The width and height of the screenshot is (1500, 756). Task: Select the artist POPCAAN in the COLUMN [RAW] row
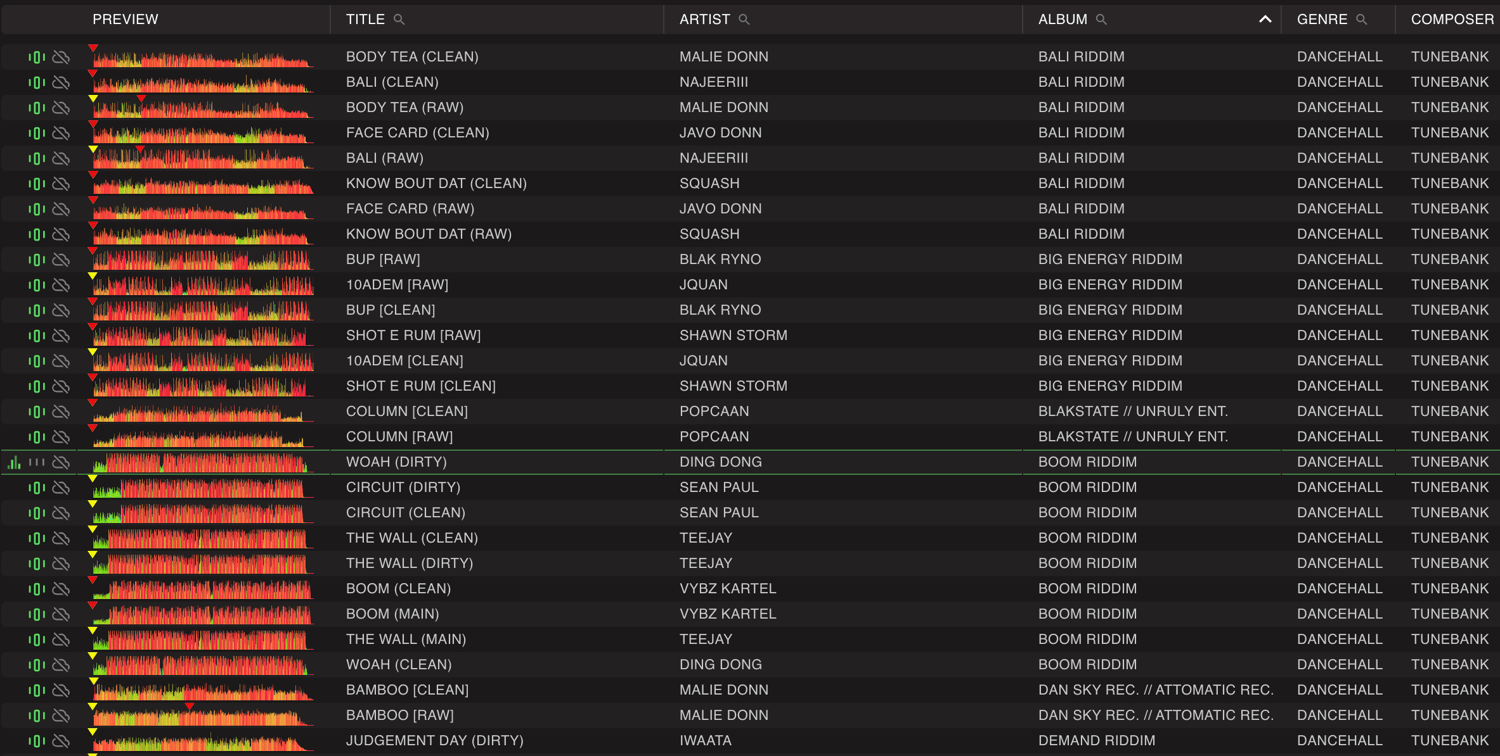click(715, 437)
